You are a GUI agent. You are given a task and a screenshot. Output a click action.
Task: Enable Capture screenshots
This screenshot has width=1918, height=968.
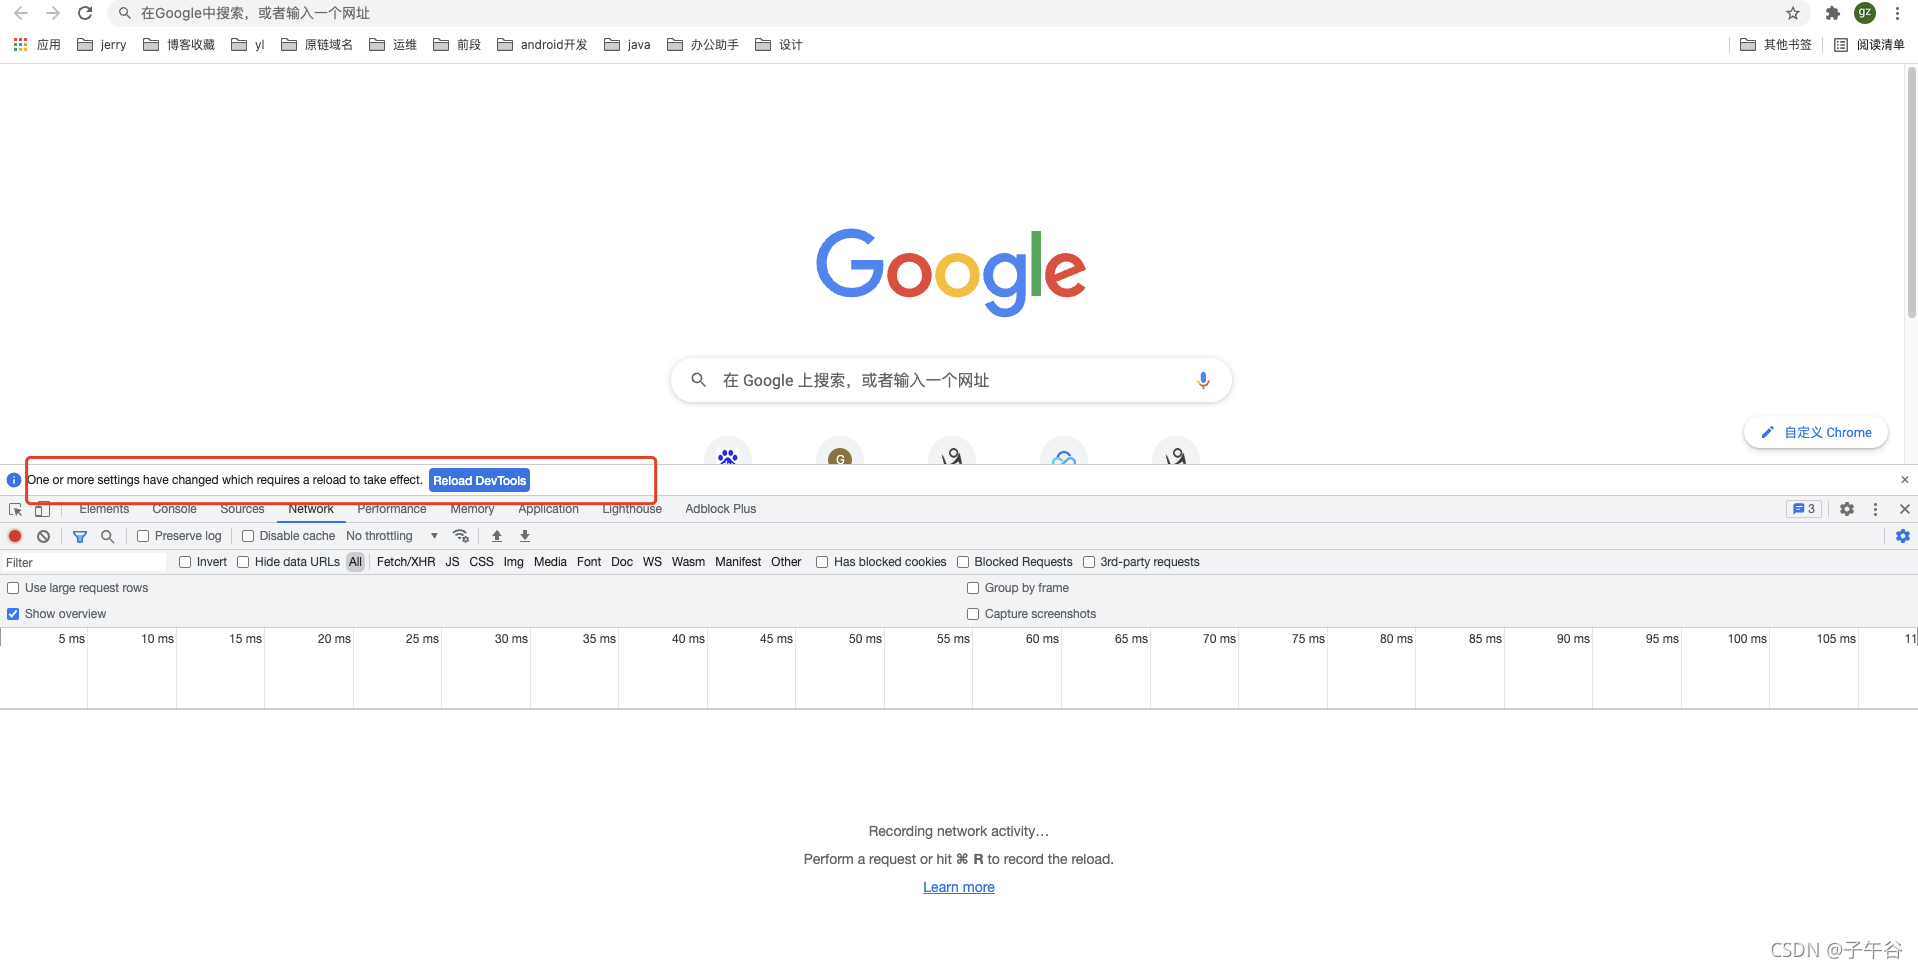coord(973,614)
